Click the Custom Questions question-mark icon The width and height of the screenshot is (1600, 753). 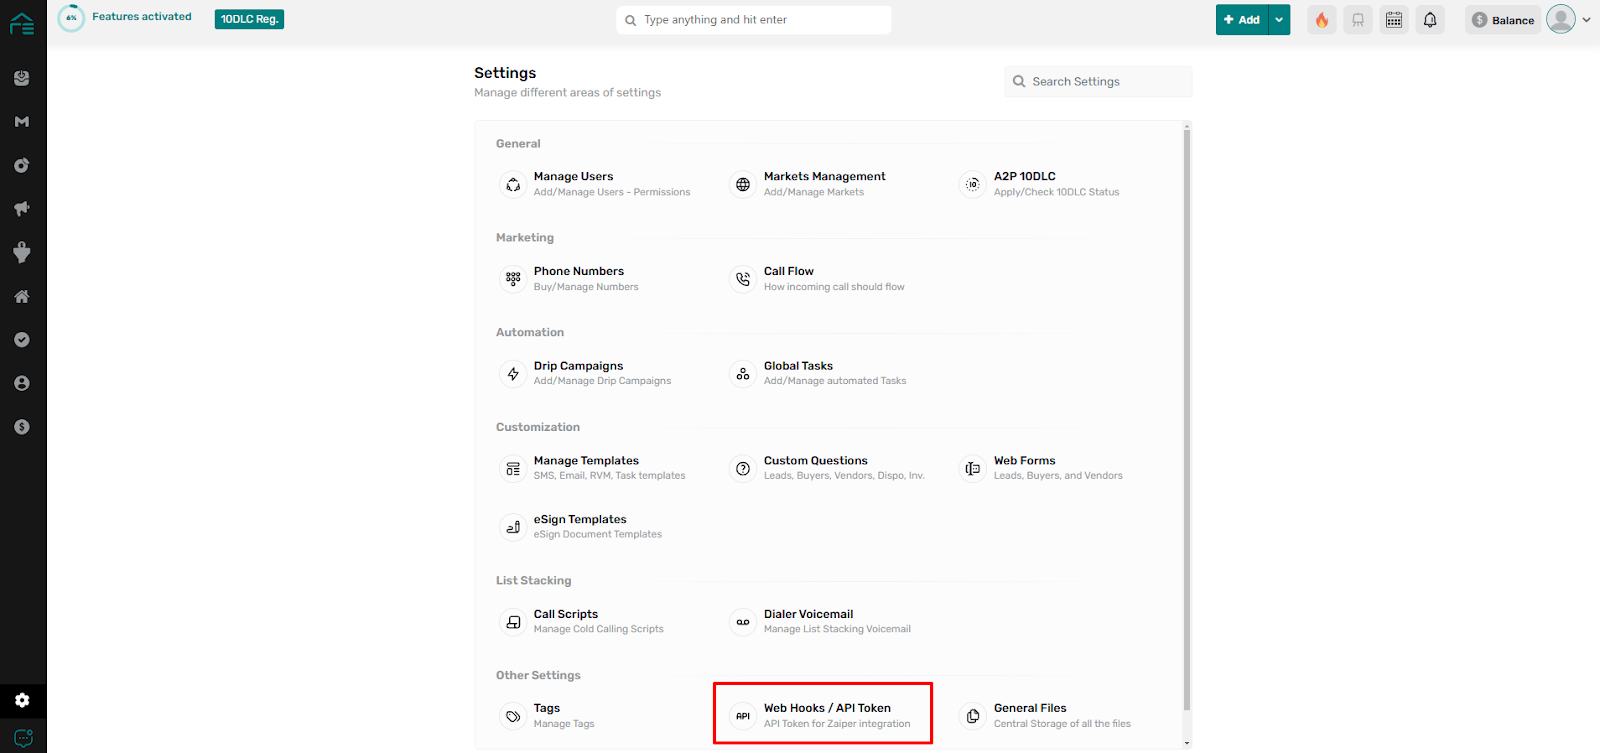pos(743,468)
